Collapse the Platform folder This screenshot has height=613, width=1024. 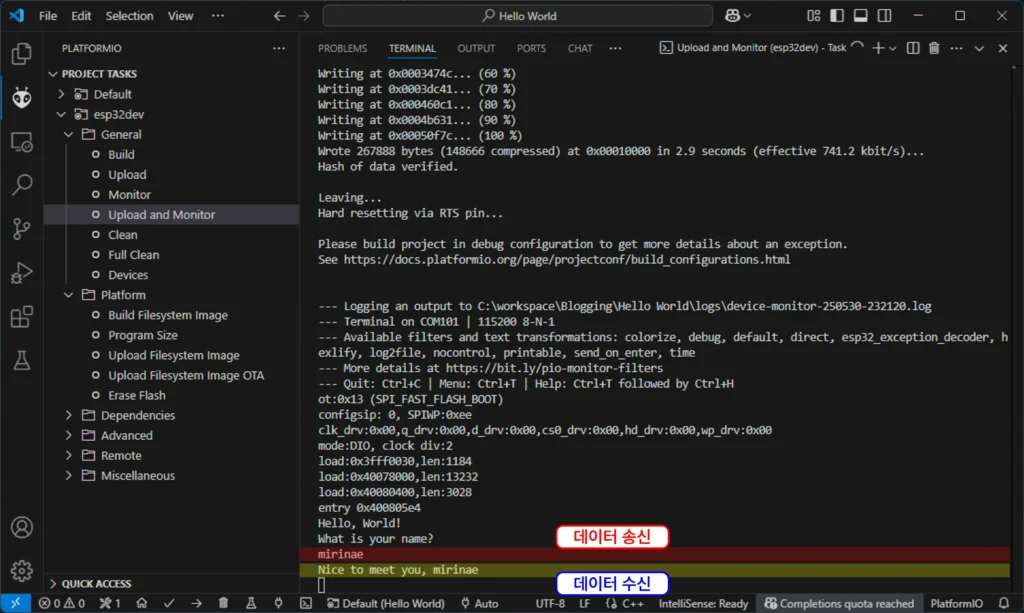pyautogui.click(x=69, y=295)
